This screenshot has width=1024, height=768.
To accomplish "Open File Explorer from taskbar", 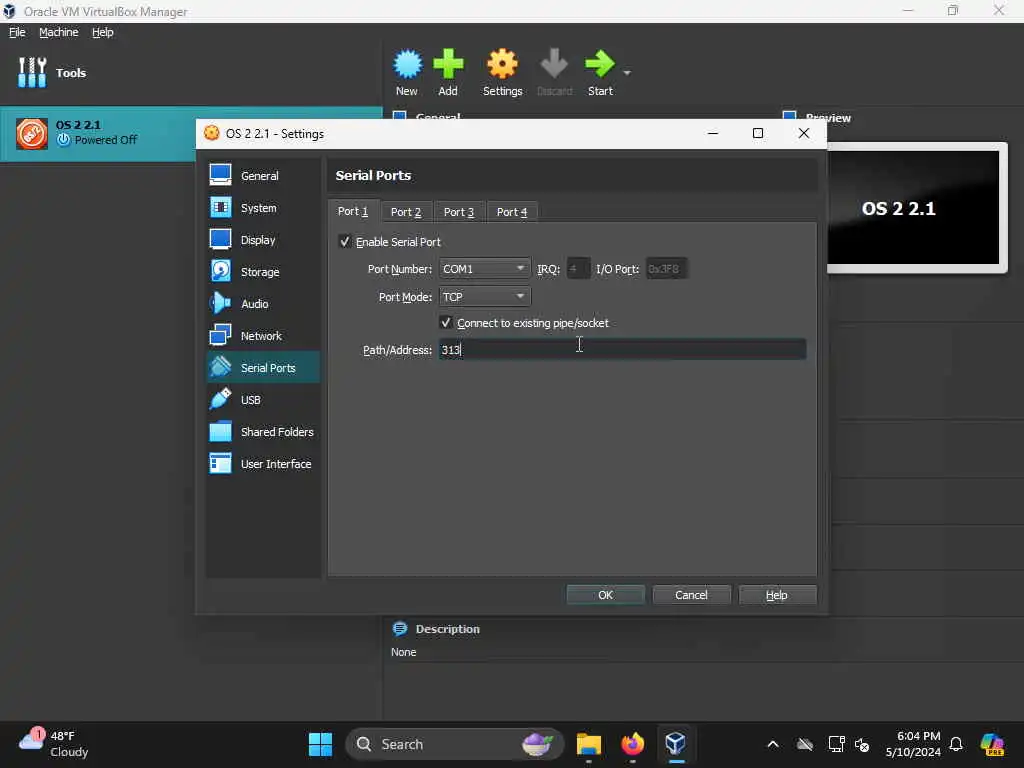I will pyautogui.click(x=588, y=744).
